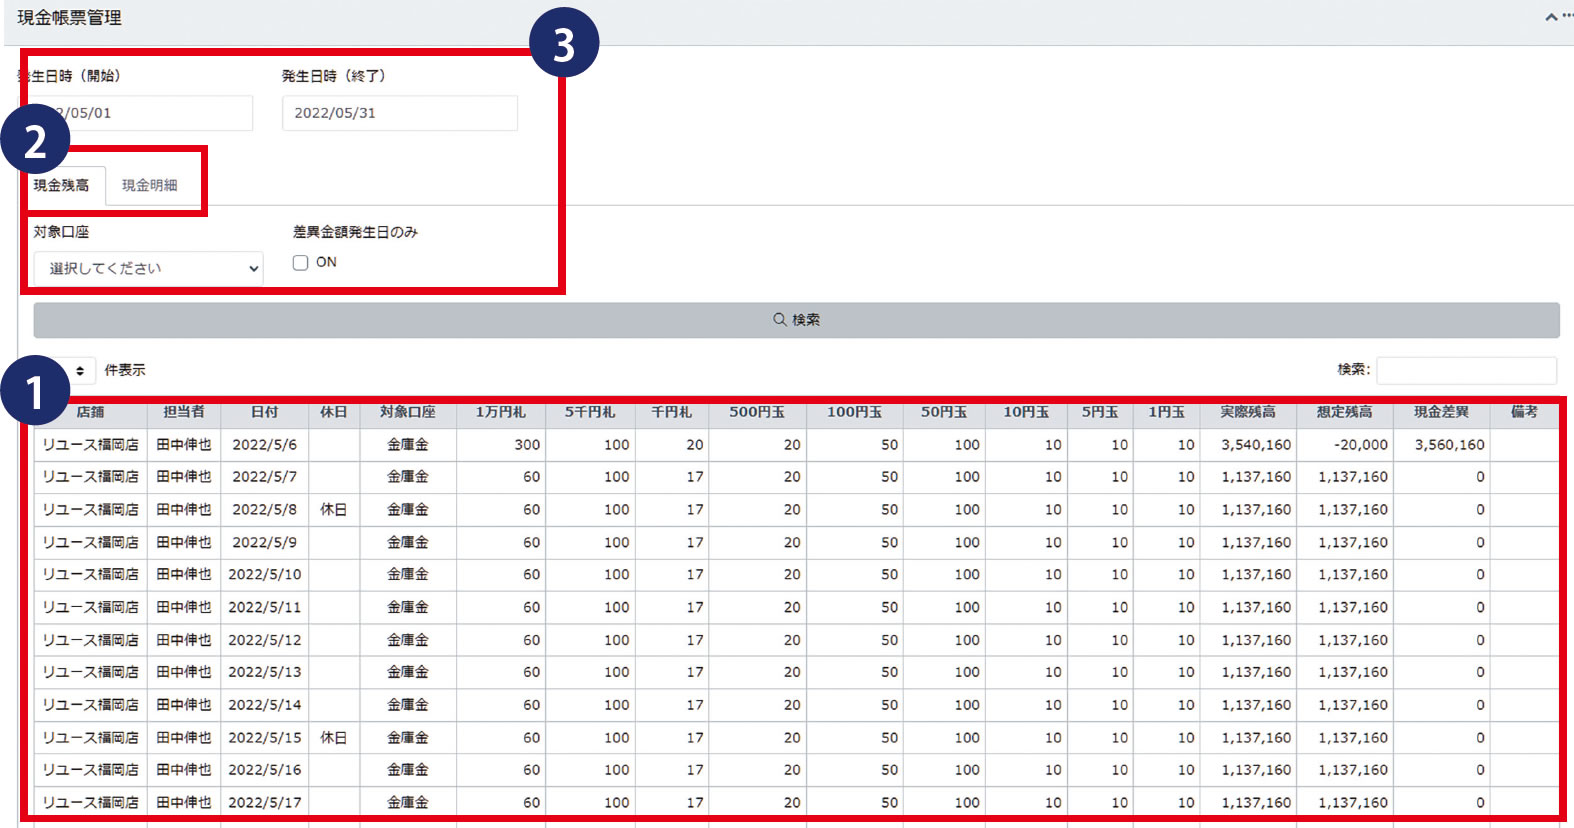Viewport: 1574px width, 828px height.
Task: Switch to the 現金明細 tab
Action: point(150,185)
